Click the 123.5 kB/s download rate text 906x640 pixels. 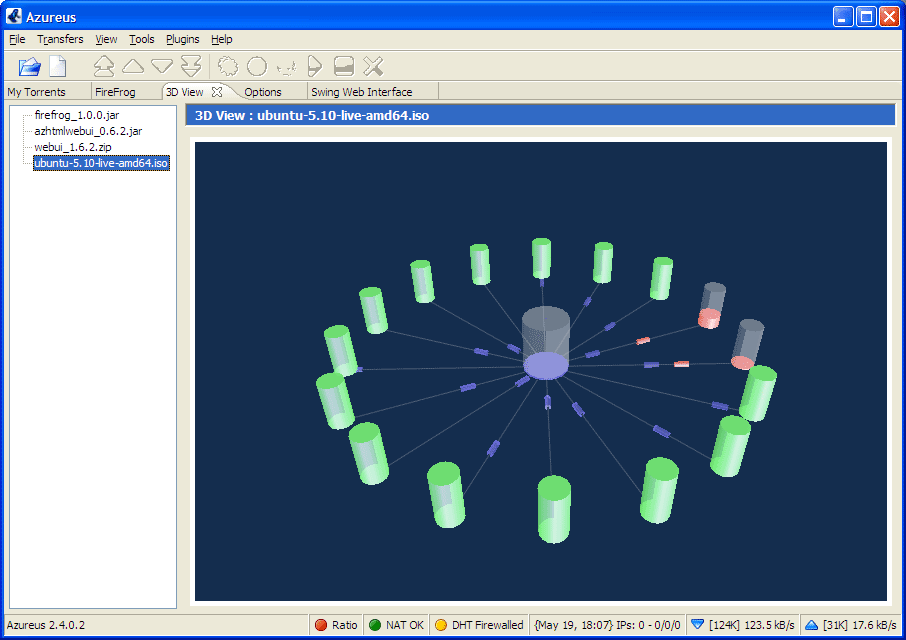[x=769, y=625]
